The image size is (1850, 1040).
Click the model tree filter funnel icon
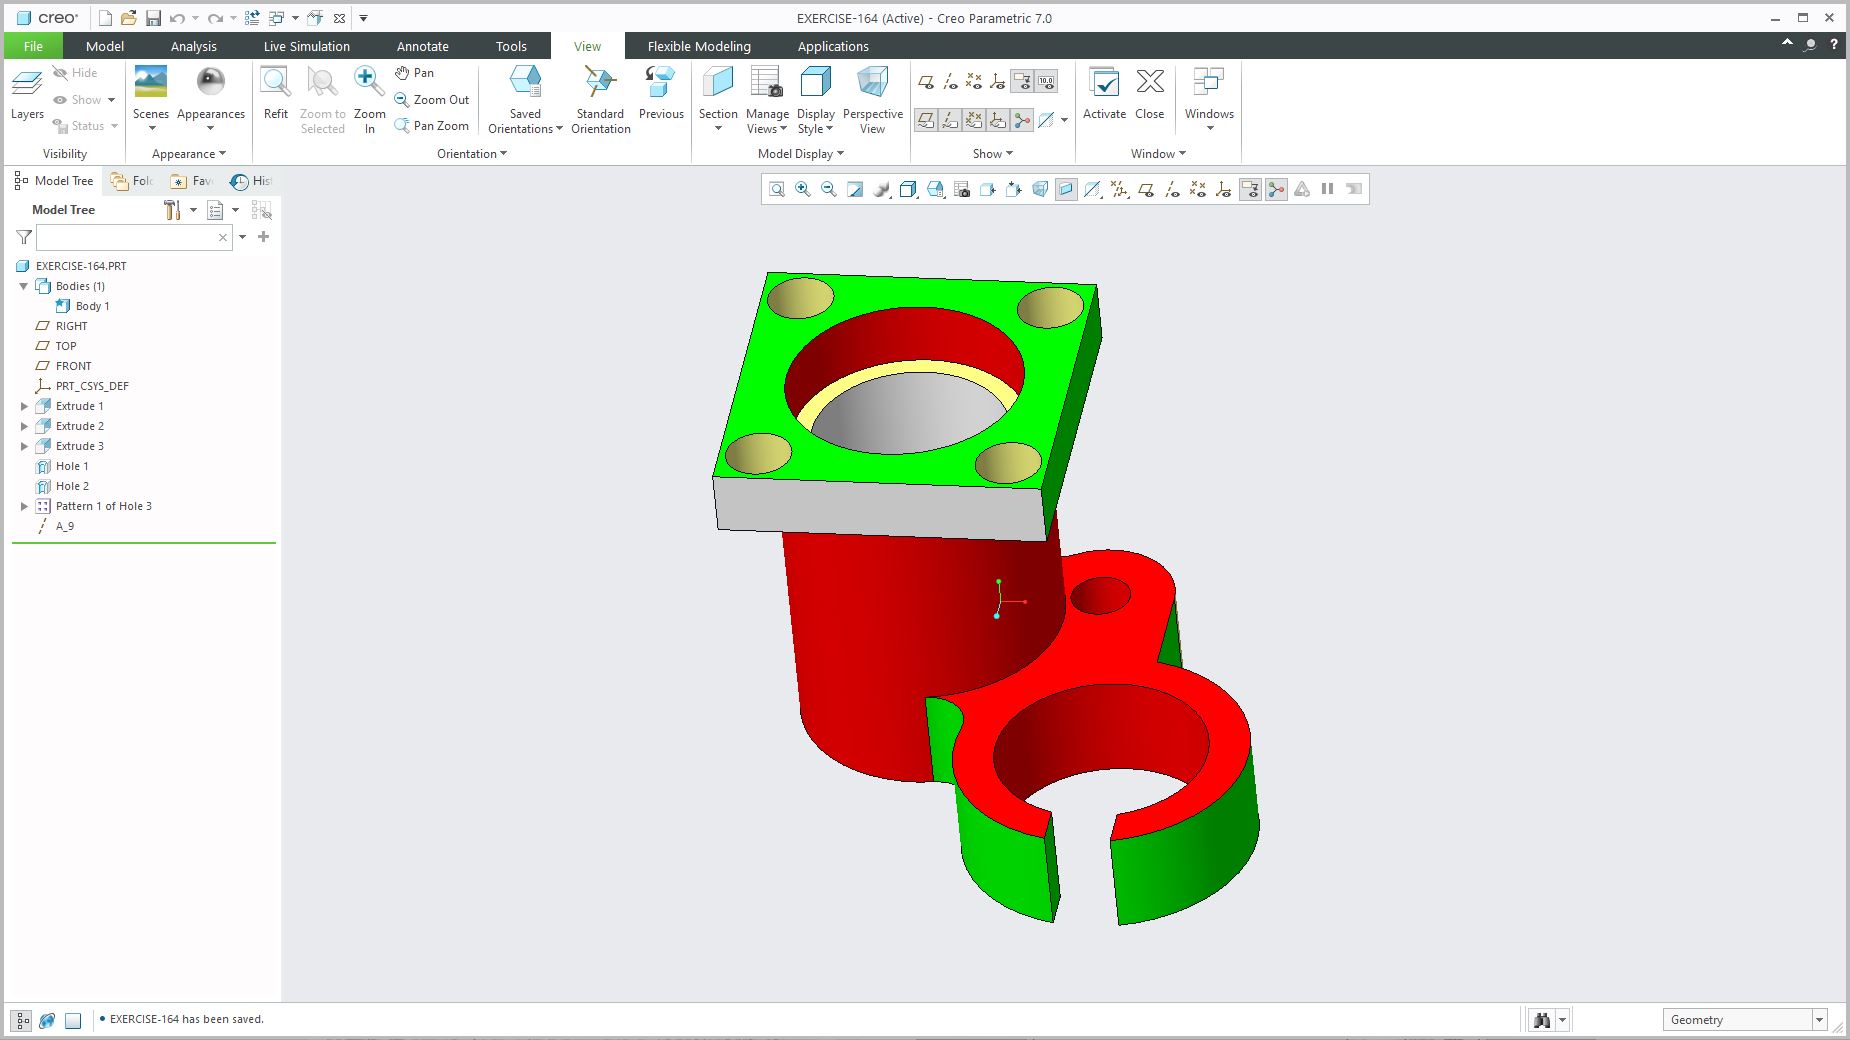[x=24, y=237]
